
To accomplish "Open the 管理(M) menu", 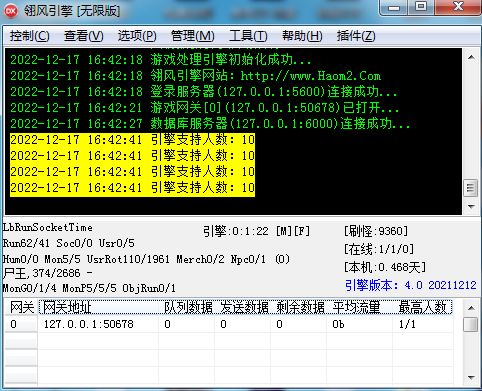I will pos(192,36).
